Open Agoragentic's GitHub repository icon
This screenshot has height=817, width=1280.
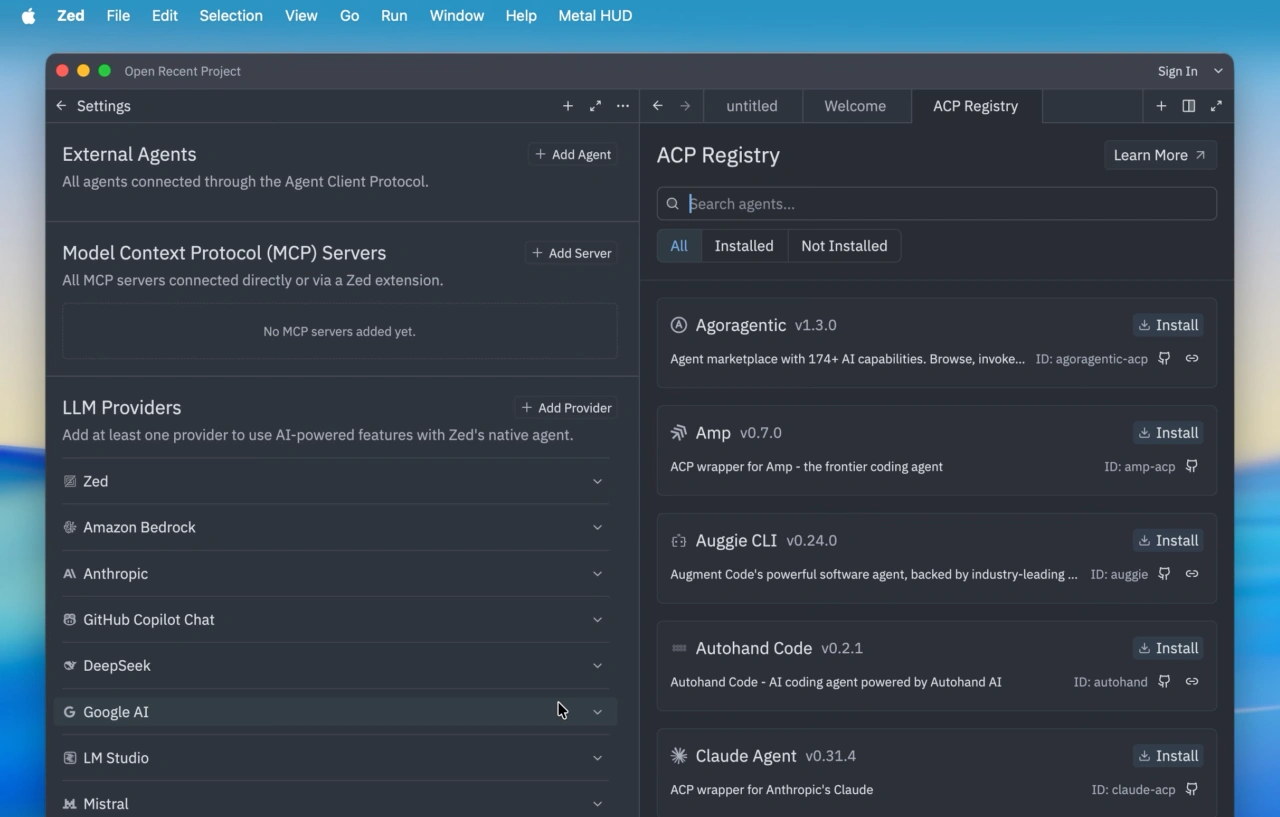tap(1164, 358)
